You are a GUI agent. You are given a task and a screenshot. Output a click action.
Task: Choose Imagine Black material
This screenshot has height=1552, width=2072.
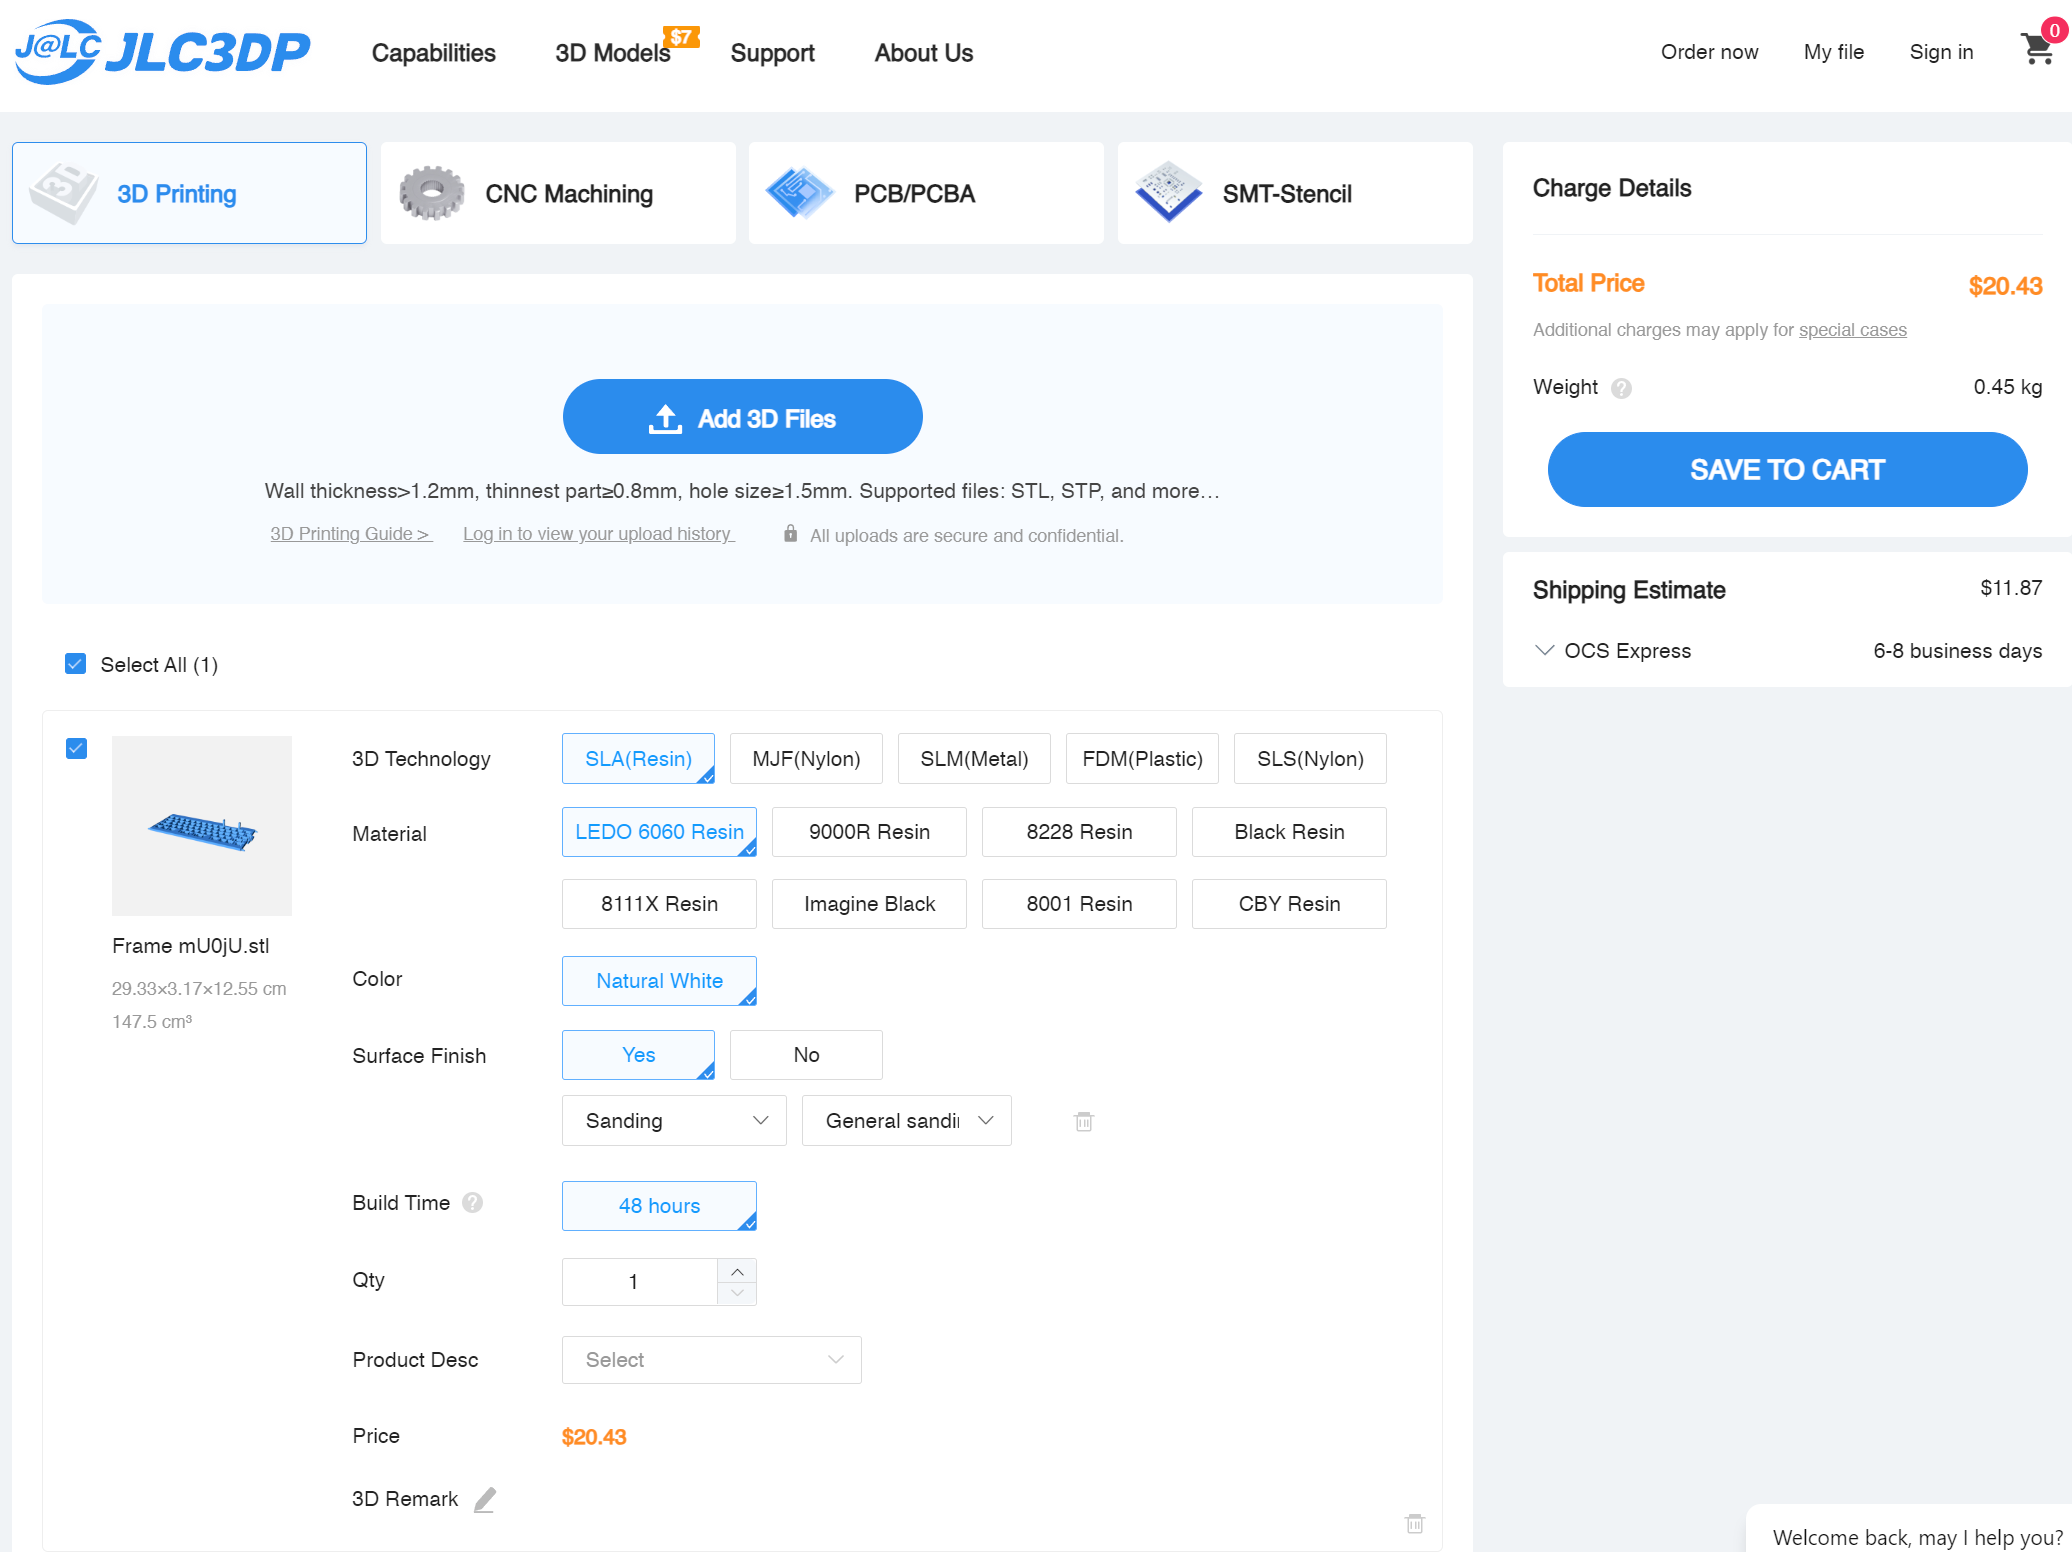[869, 904]
